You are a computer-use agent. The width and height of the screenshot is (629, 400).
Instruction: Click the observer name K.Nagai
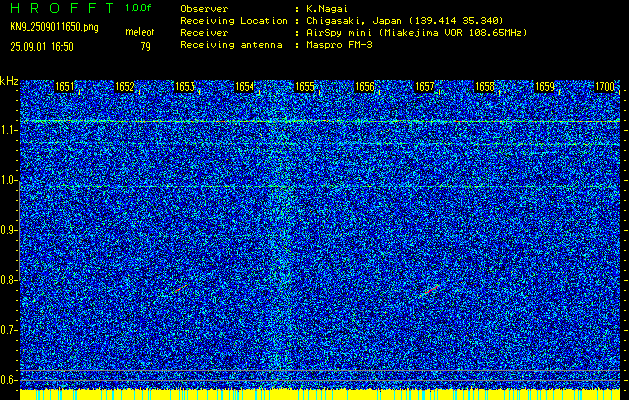click(x=327, y=9)
